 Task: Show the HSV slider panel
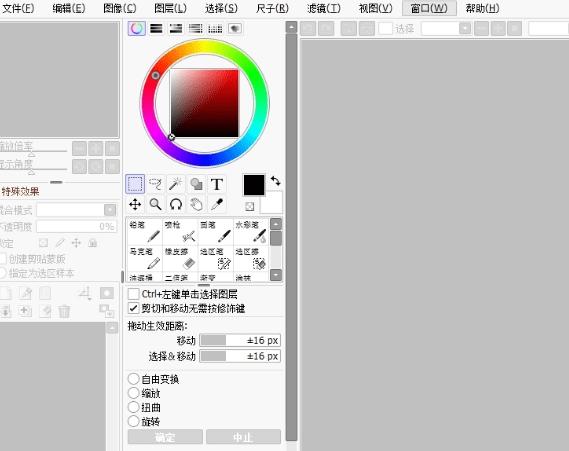click(x=176, y=28)
